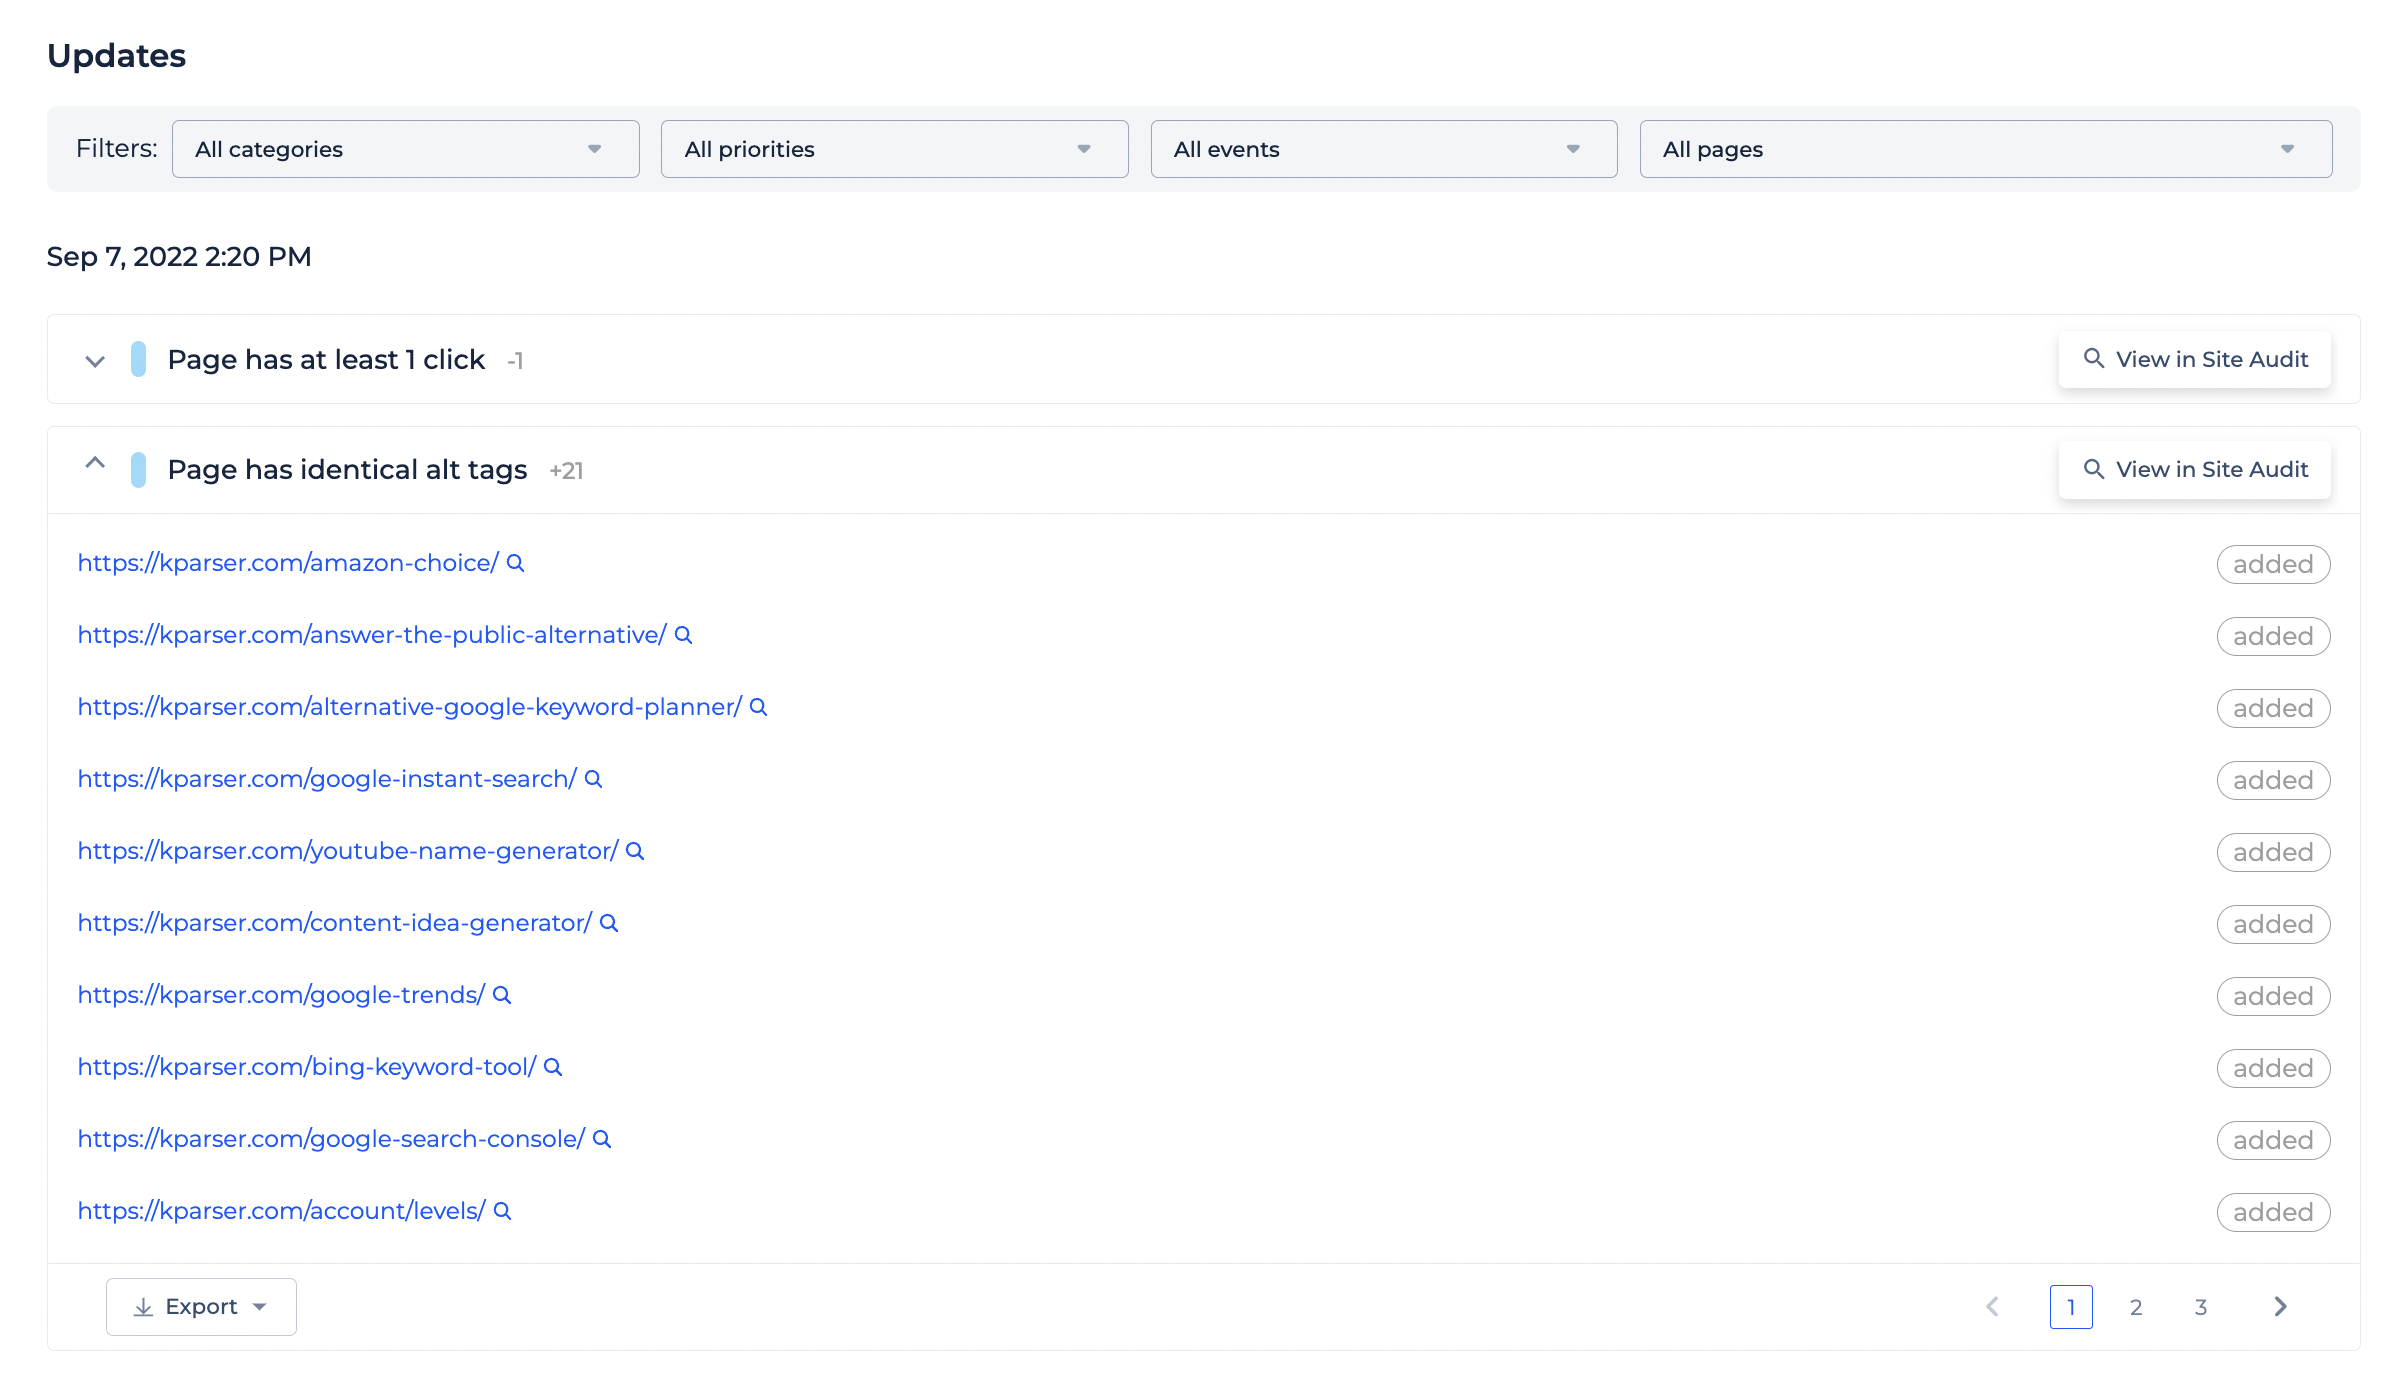Click magnifier icon beside google-search-console URL
This screenshot has height=1392, width=2402.
coord(602,1139)
